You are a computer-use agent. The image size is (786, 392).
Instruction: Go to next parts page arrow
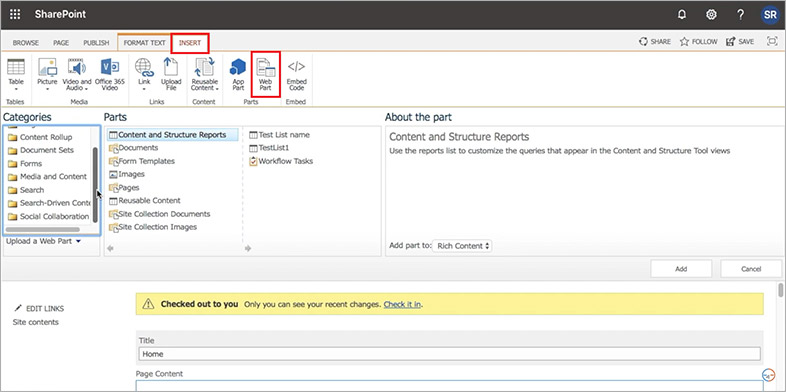click(248, 248)
